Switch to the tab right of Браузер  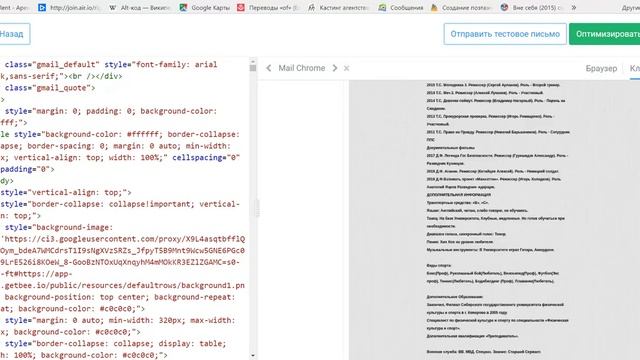[x=635, y=68]
